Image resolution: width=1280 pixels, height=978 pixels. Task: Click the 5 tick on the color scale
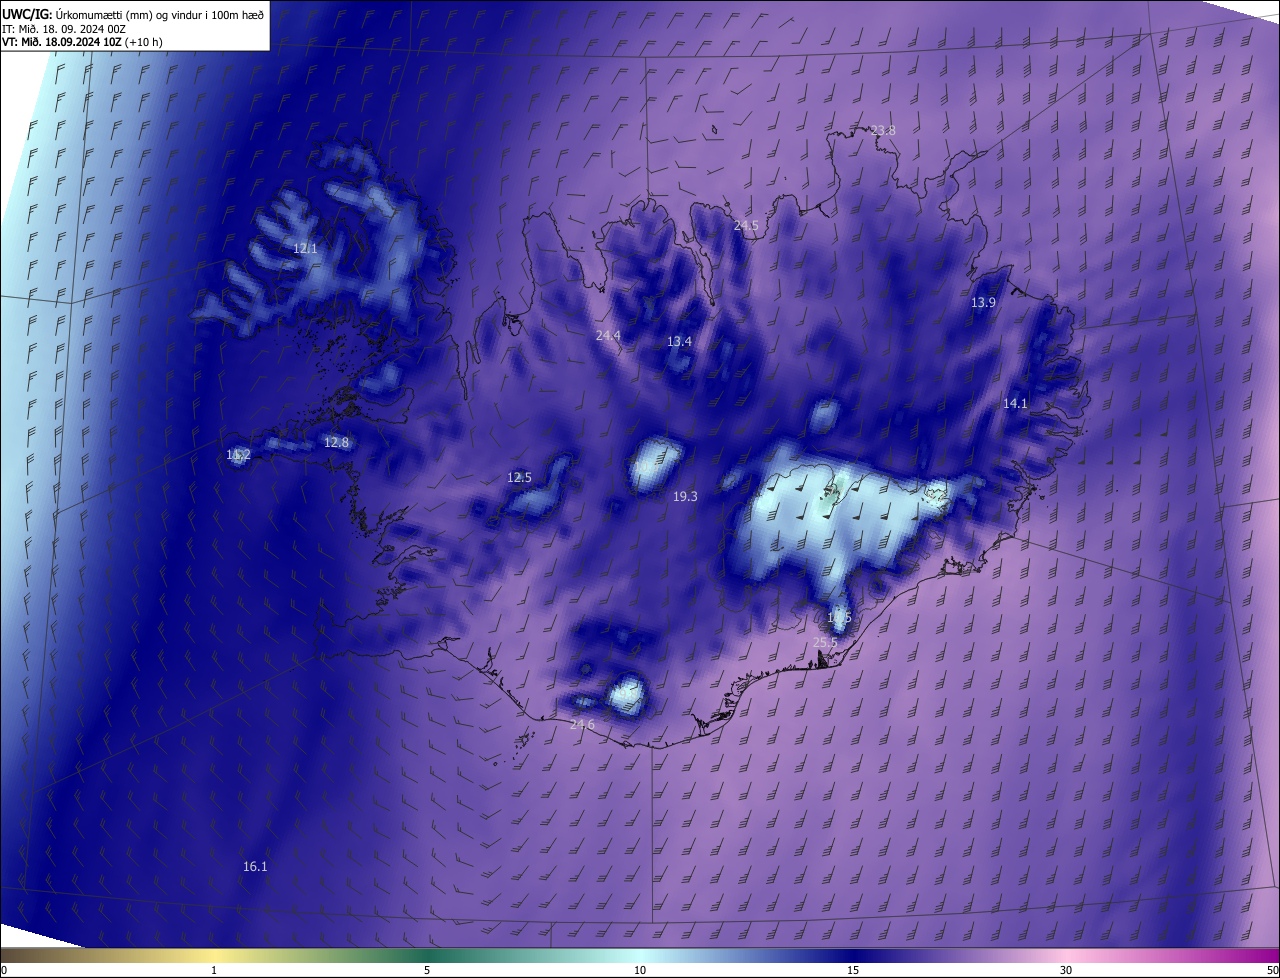(427, 970)
